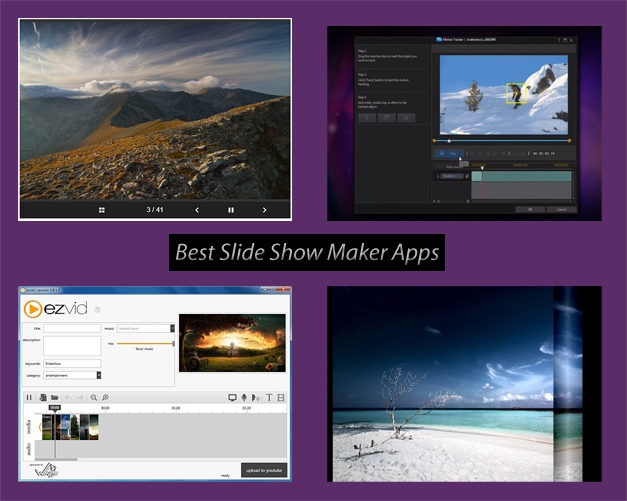
Task: Advance to the next slide in gallery
Action: 264,210
